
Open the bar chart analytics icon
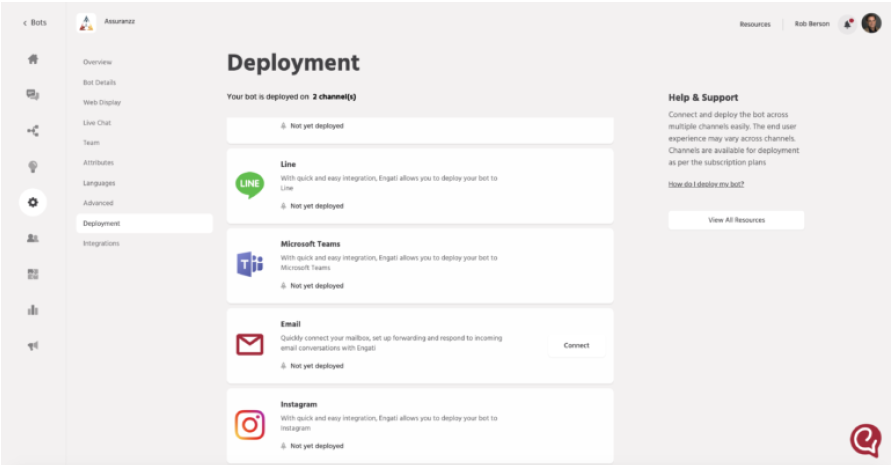[33, 310]
